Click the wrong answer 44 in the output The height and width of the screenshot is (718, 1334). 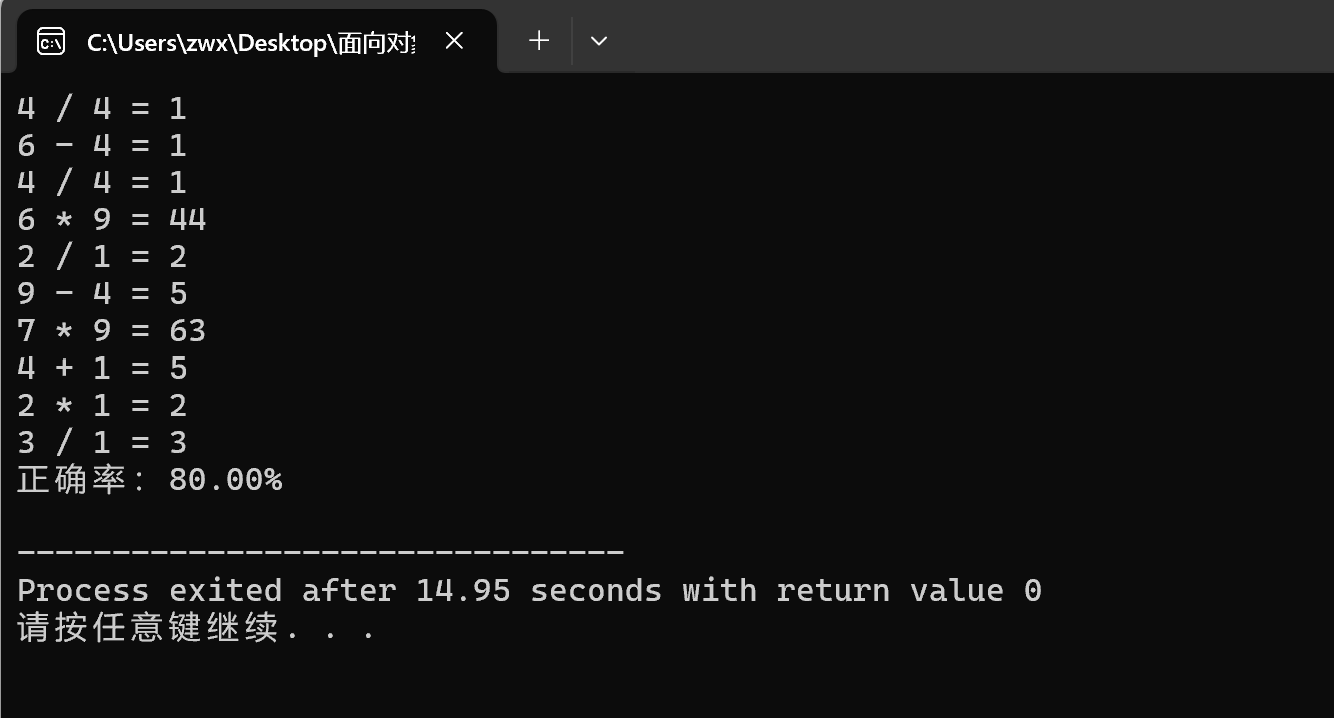pos(188,220)
